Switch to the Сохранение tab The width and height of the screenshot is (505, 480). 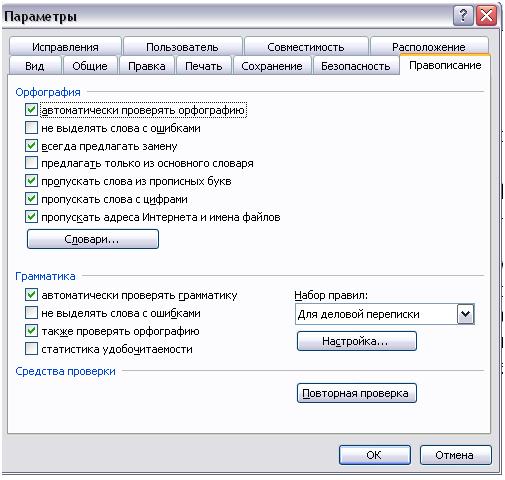pyautogui.click(x=272, y=66)
